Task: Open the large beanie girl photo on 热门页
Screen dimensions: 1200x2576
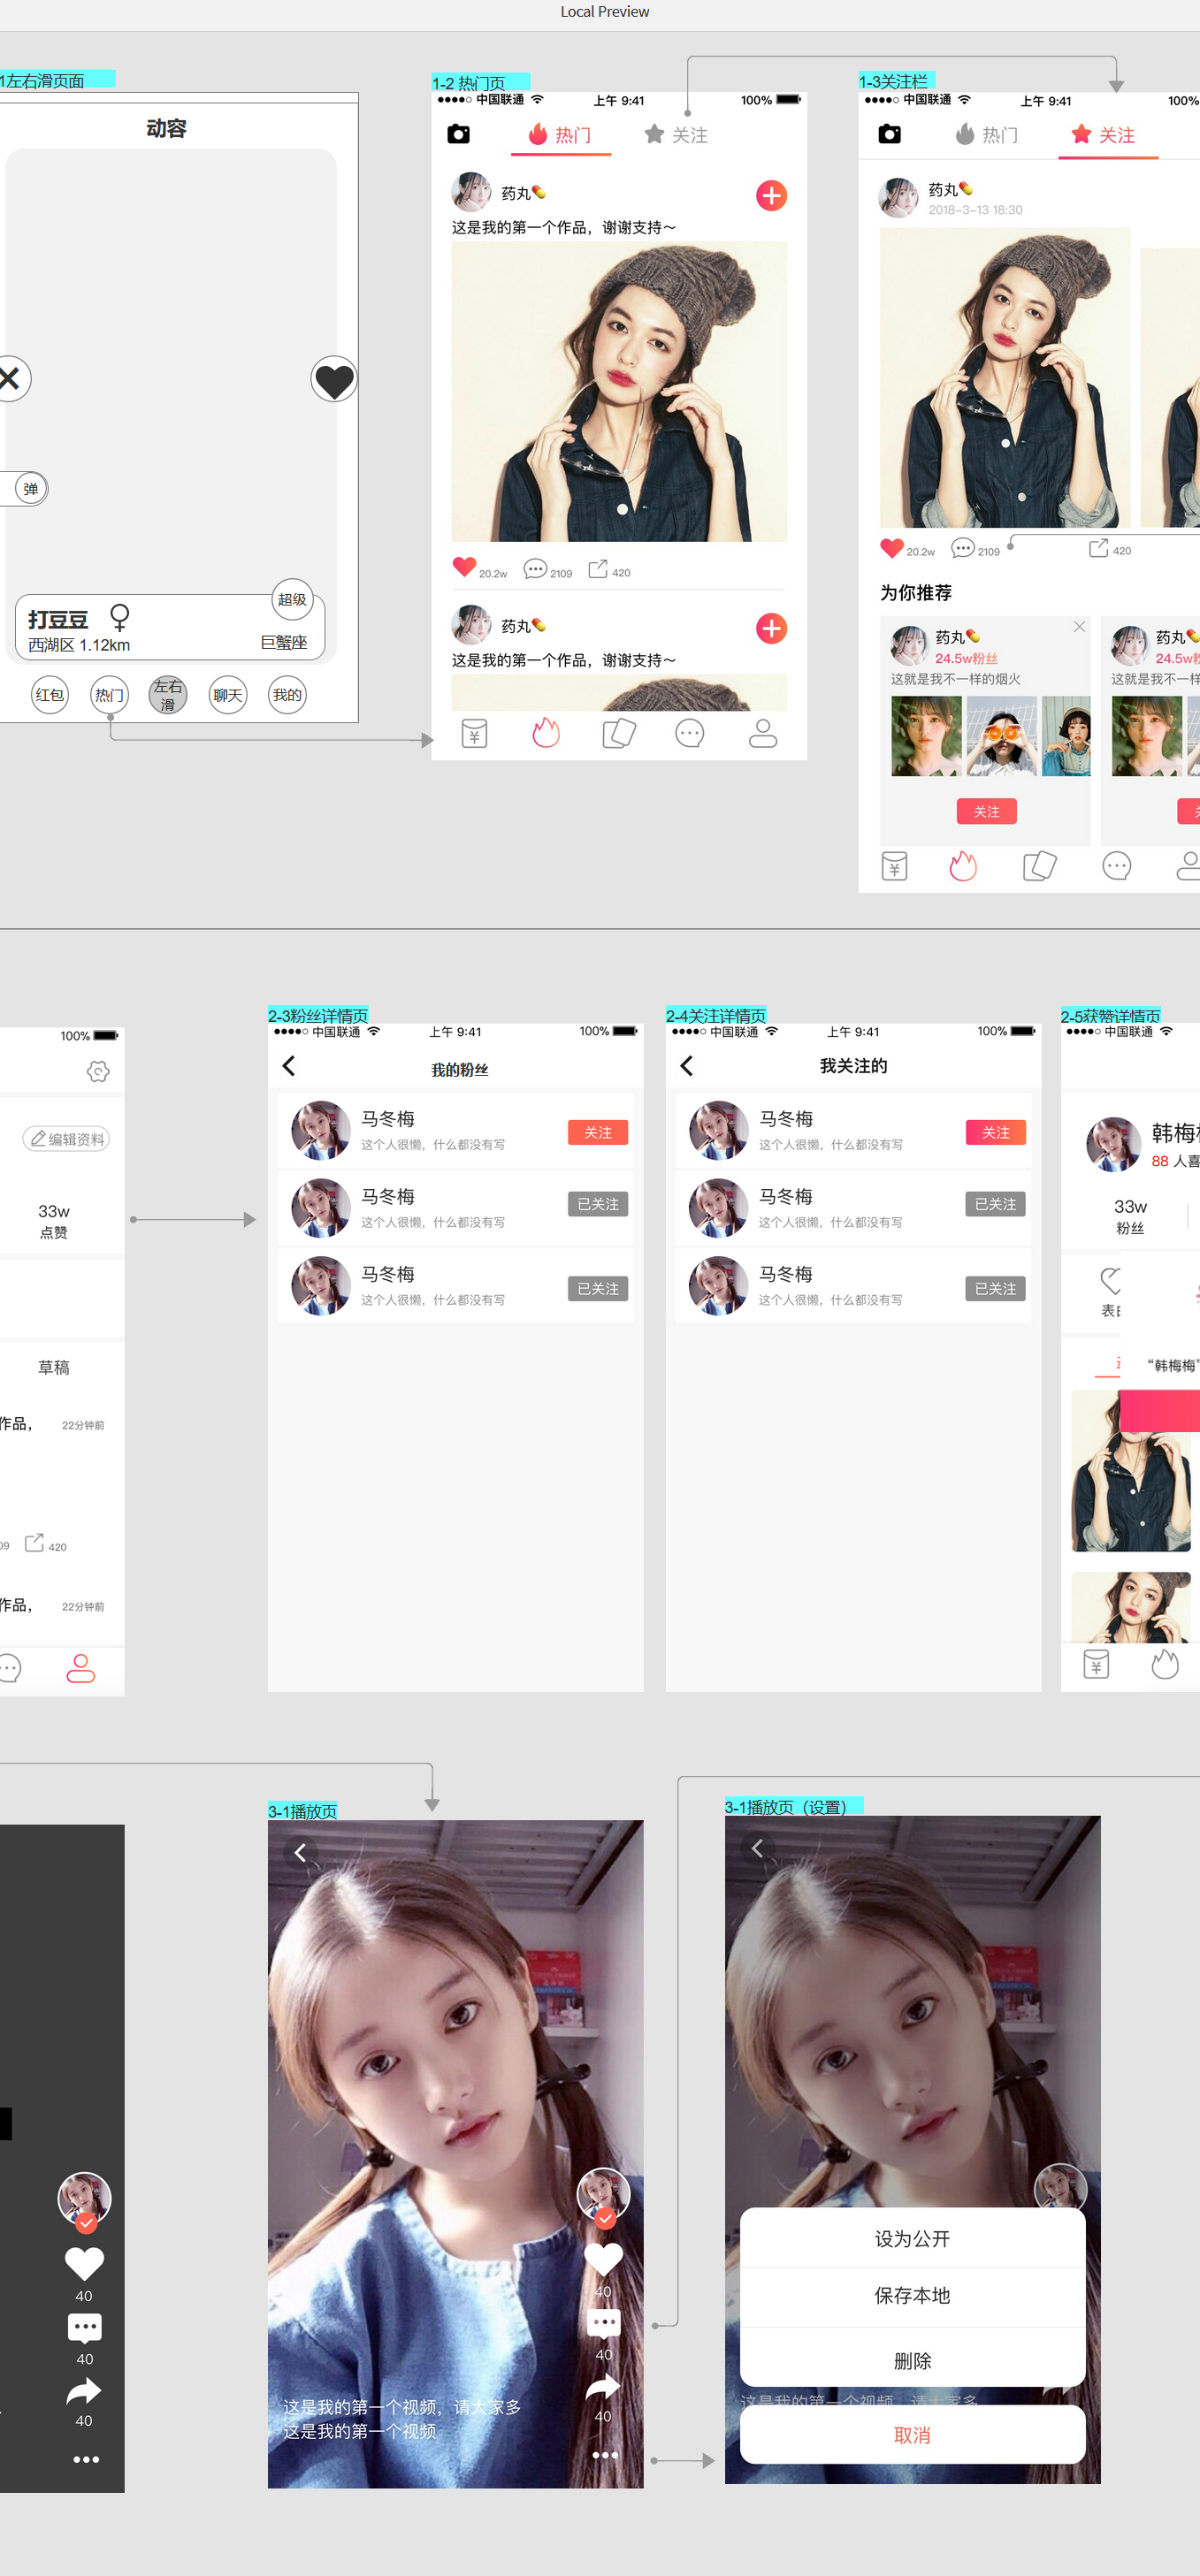Action: (x=619, y=391)
